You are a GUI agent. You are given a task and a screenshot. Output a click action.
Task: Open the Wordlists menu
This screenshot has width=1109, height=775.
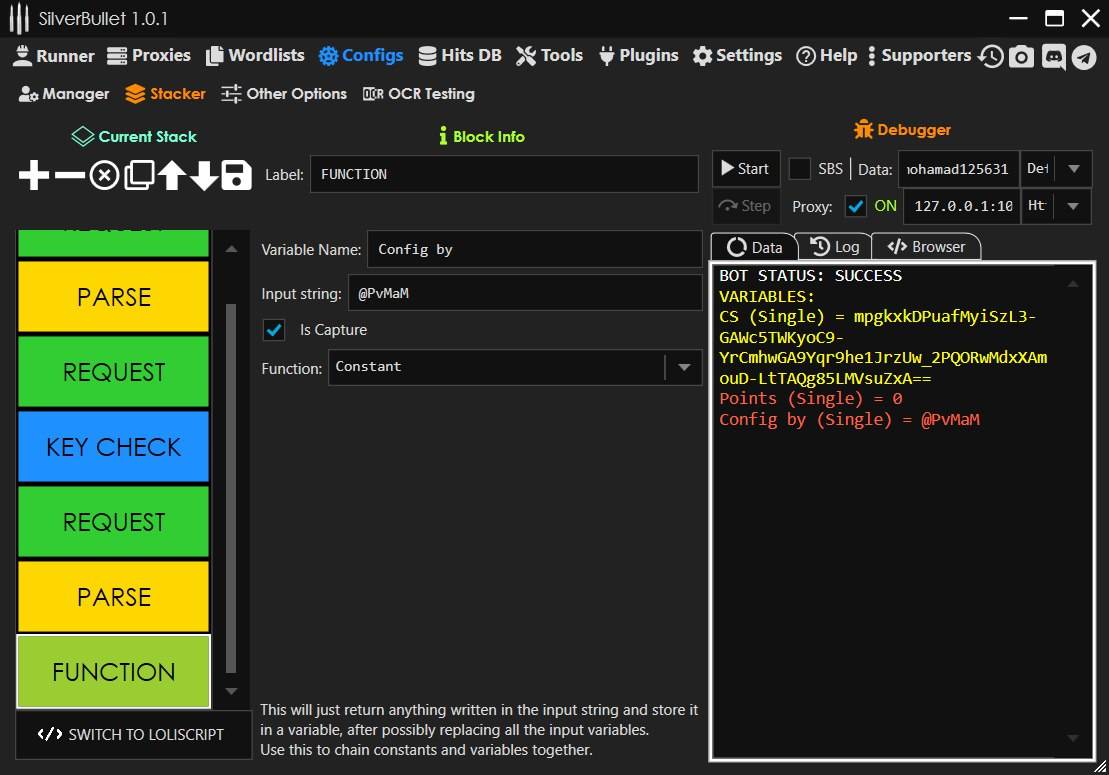tap(255, 56)
